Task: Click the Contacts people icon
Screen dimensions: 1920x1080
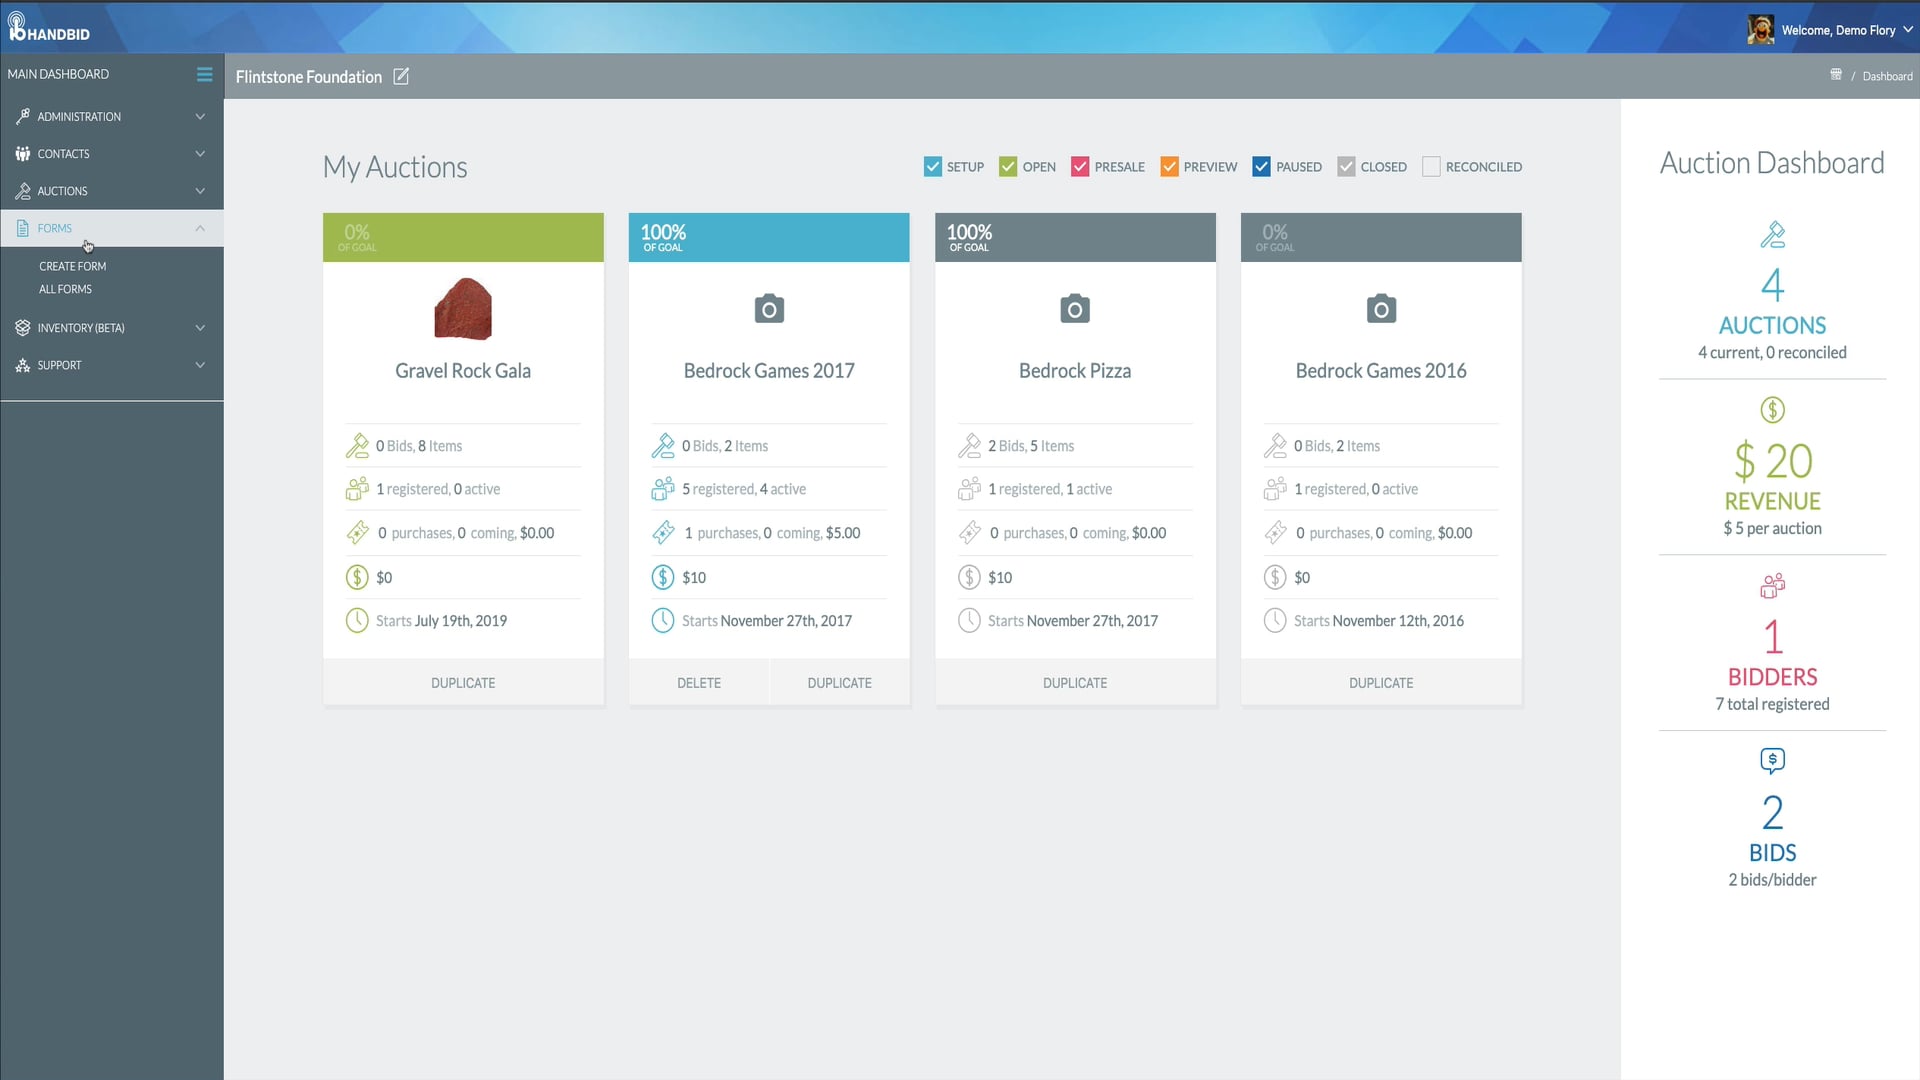Action: tap(23, 153)
